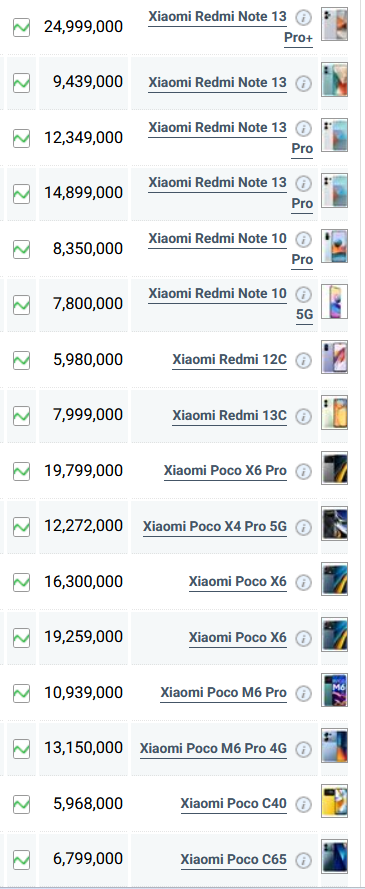Click info icon next to Redmi Note 13 Pro+
This screenshot has height=889, width=365.
coord(304,18)
